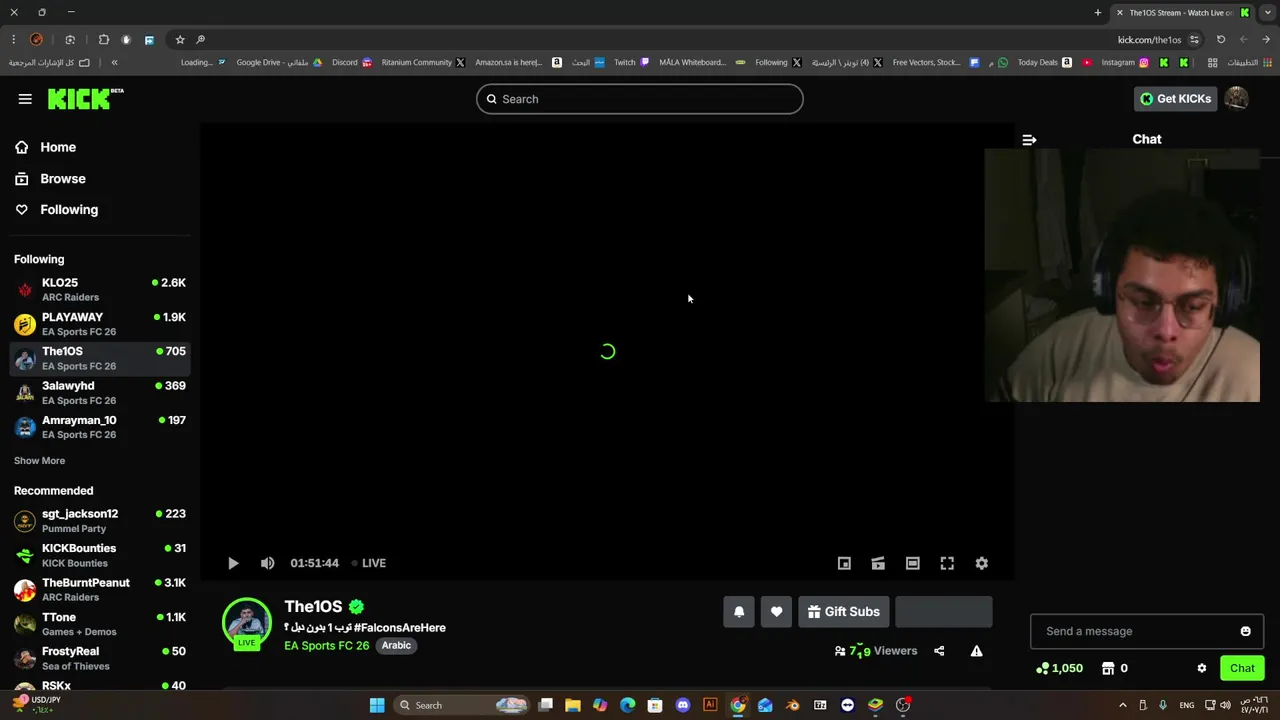The image size is (1280, 720).
Task: Click the Gift Subs button
Action: coord(843,612)
